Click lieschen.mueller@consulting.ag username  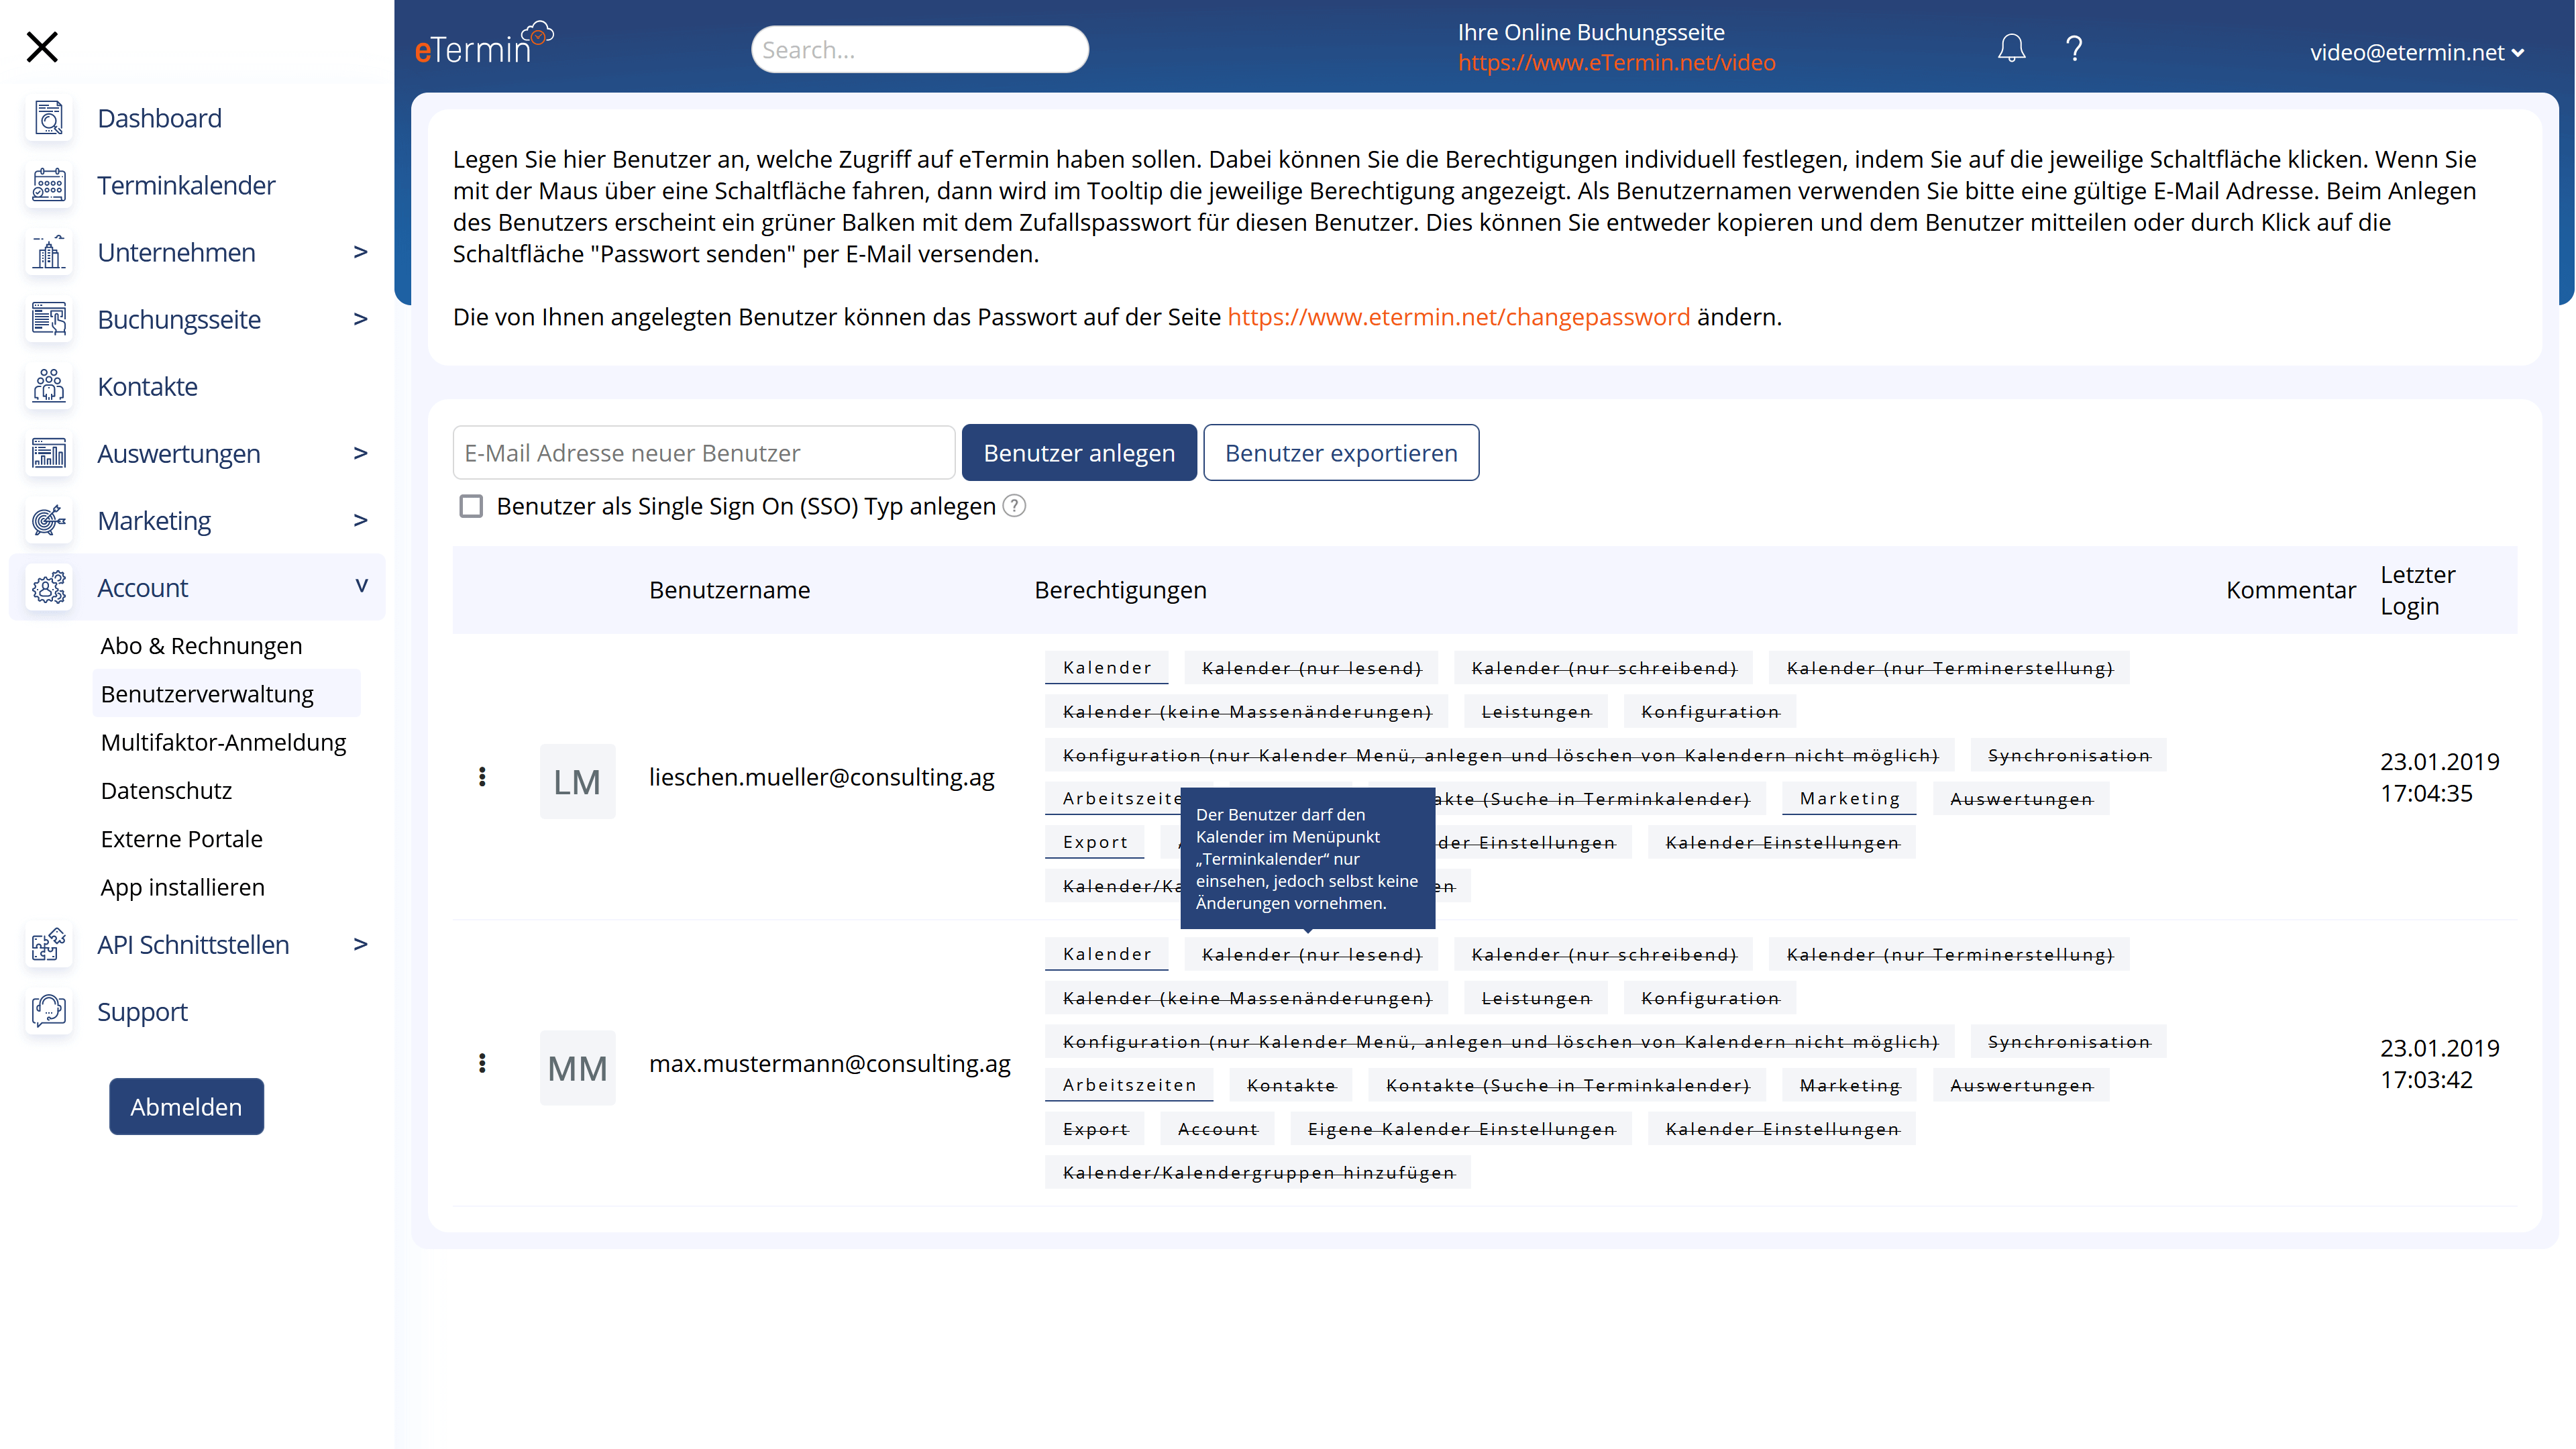click(821, 777)
